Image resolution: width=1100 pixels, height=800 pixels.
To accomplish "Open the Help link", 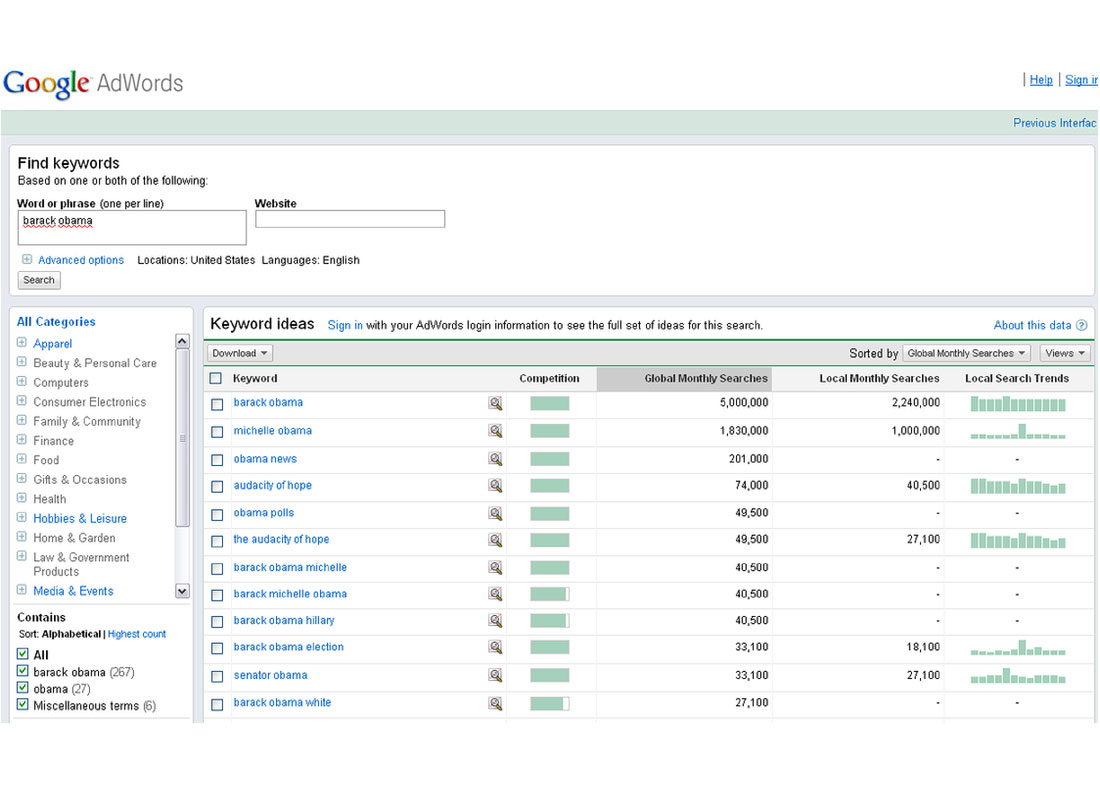I will click(1041, 80).
